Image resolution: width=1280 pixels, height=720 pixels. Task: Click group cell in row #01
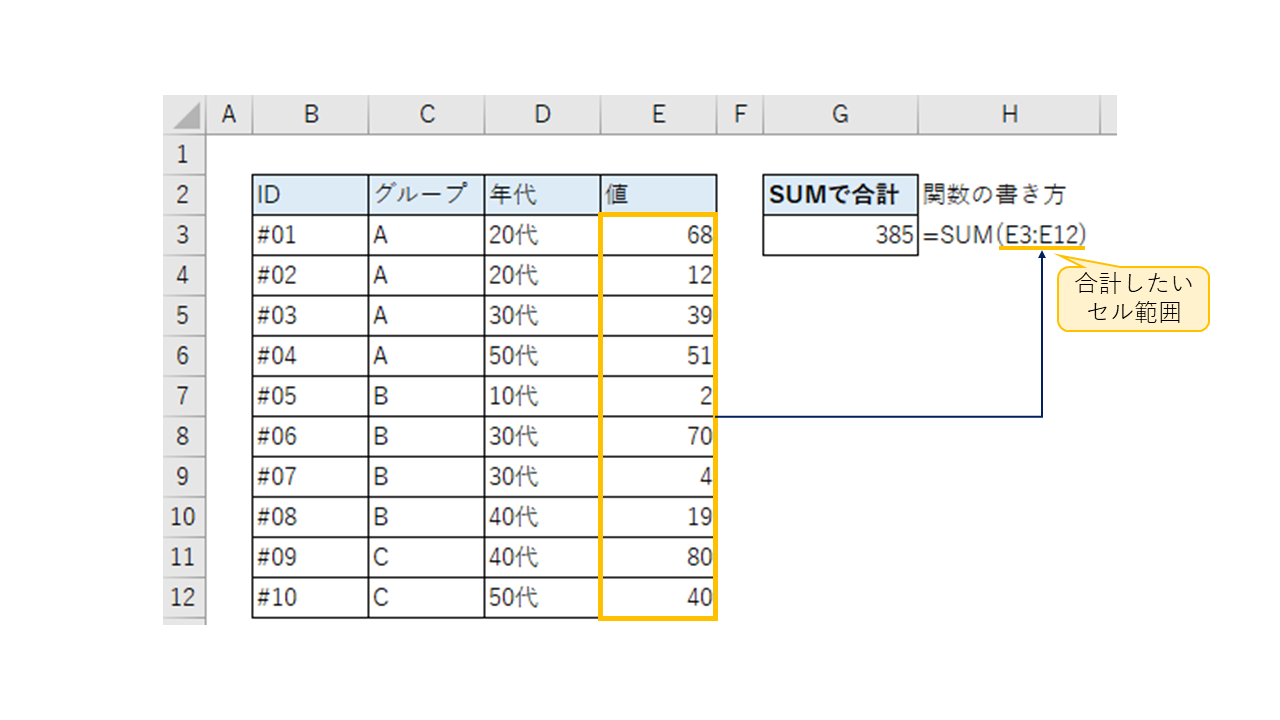pos(427,235)
